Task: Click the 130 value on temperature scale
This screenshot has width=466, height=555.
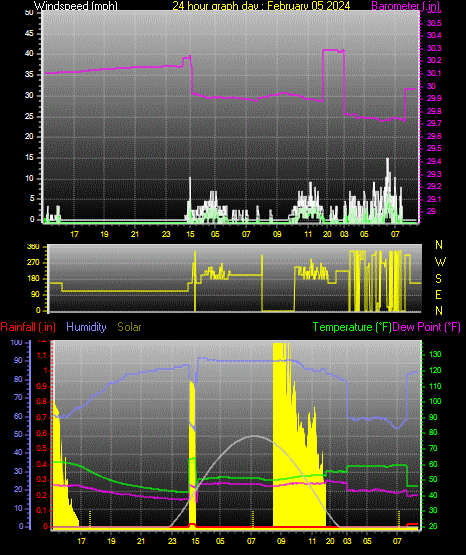Action: click(x=435, y=354)
